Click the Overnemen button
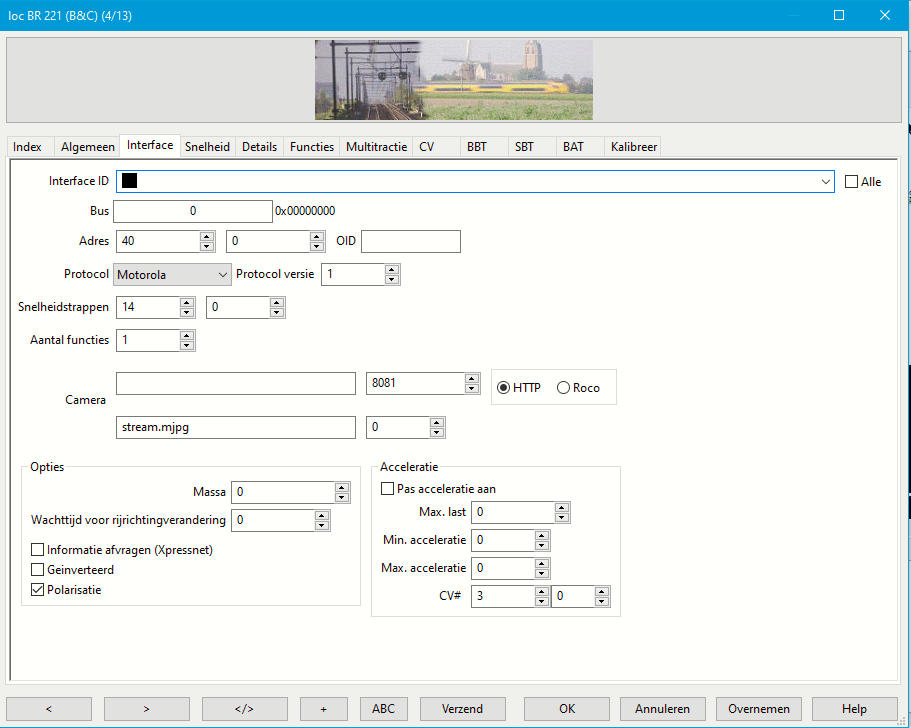Viewport: 911px width, 728px height. [758, 709]
